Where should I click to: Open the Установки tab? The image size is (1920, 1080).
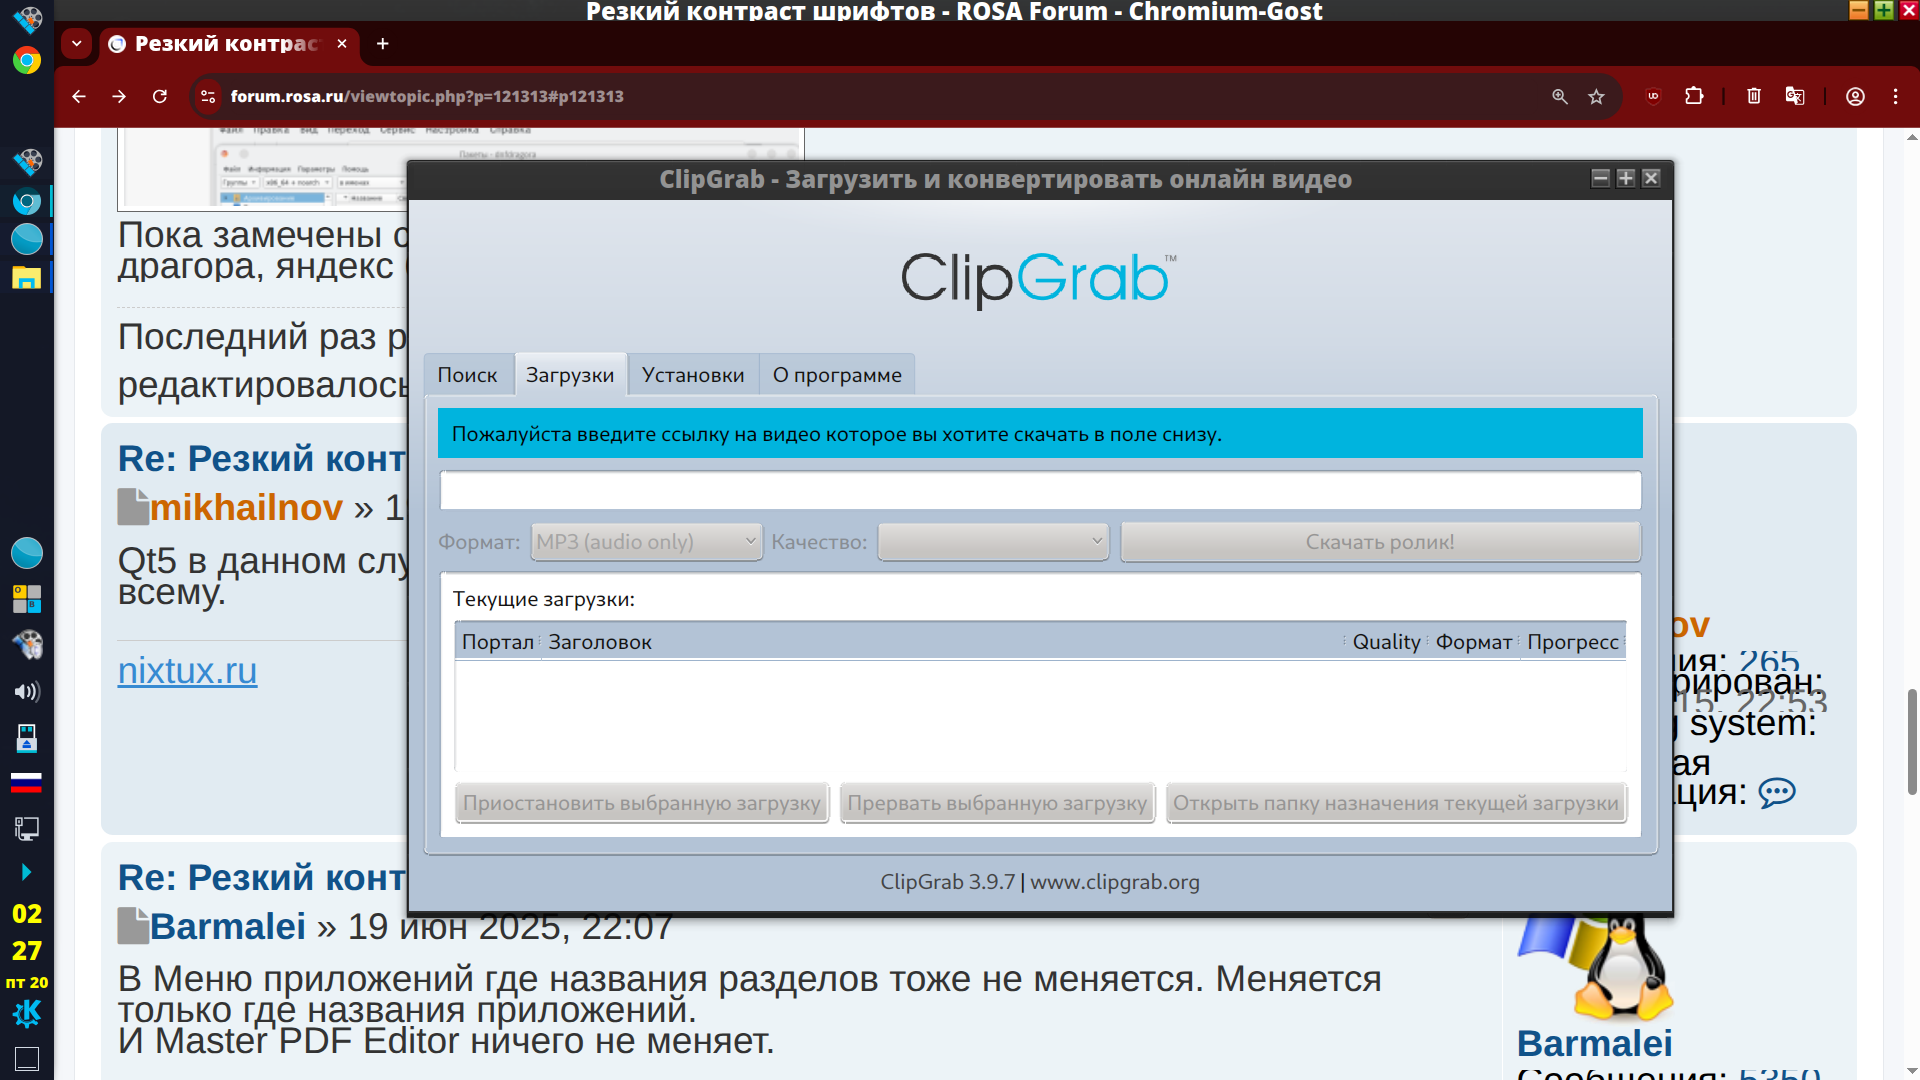(692, 375)
